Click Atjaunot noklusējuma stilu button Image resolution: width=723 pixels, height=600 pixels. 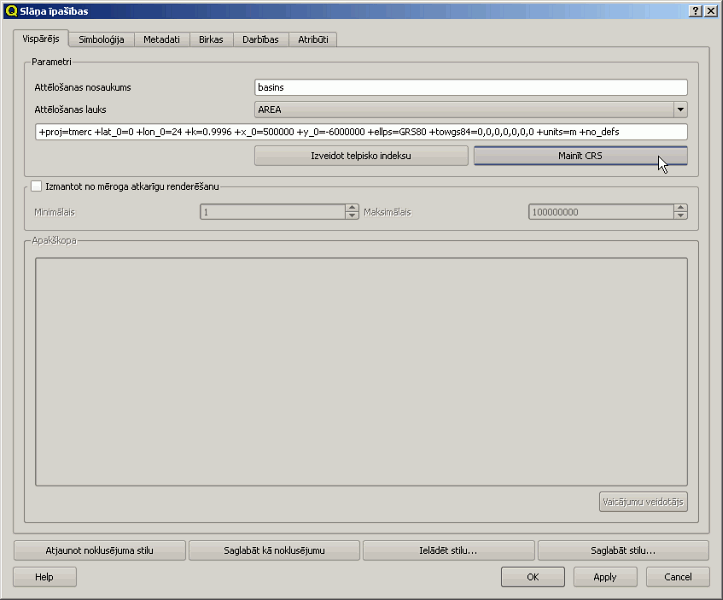point(100,551)
